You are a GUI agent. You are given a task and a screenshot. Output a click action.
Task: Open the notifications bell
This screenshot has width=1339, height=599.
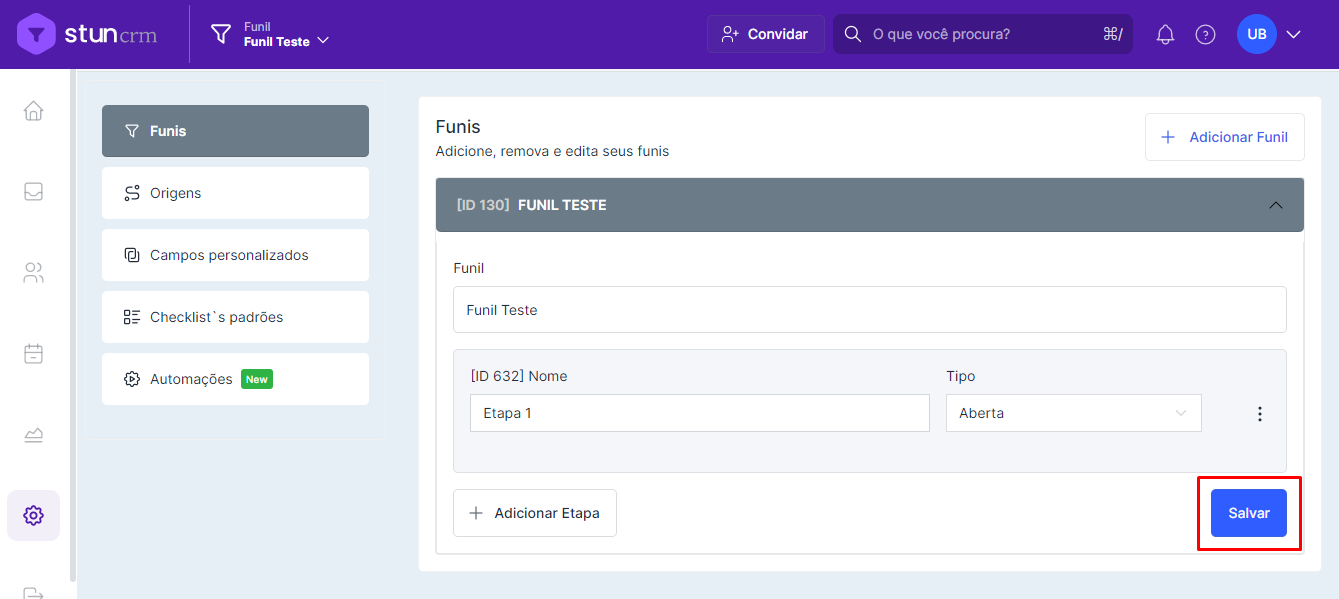(1165, 35)
